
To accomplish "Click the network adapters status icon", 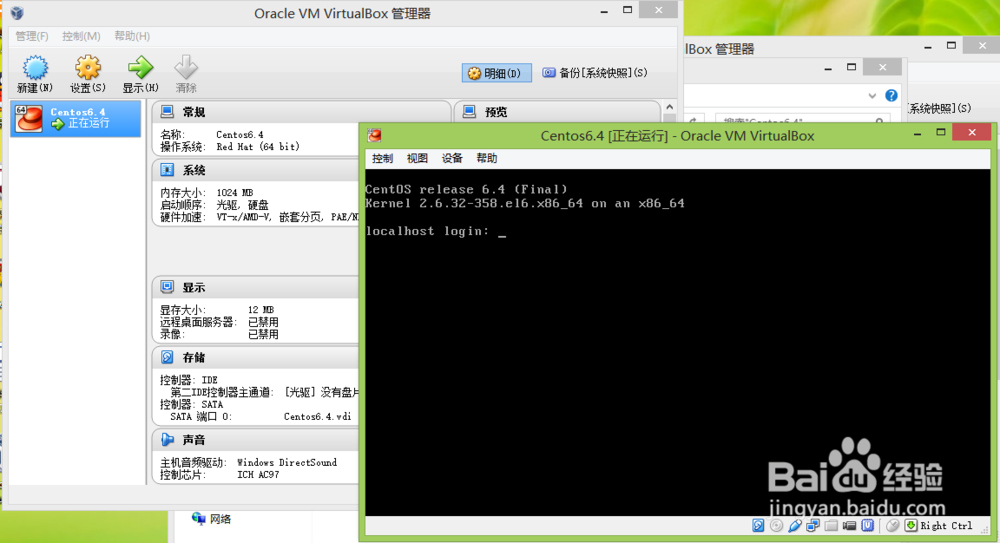I will point(813,525).
